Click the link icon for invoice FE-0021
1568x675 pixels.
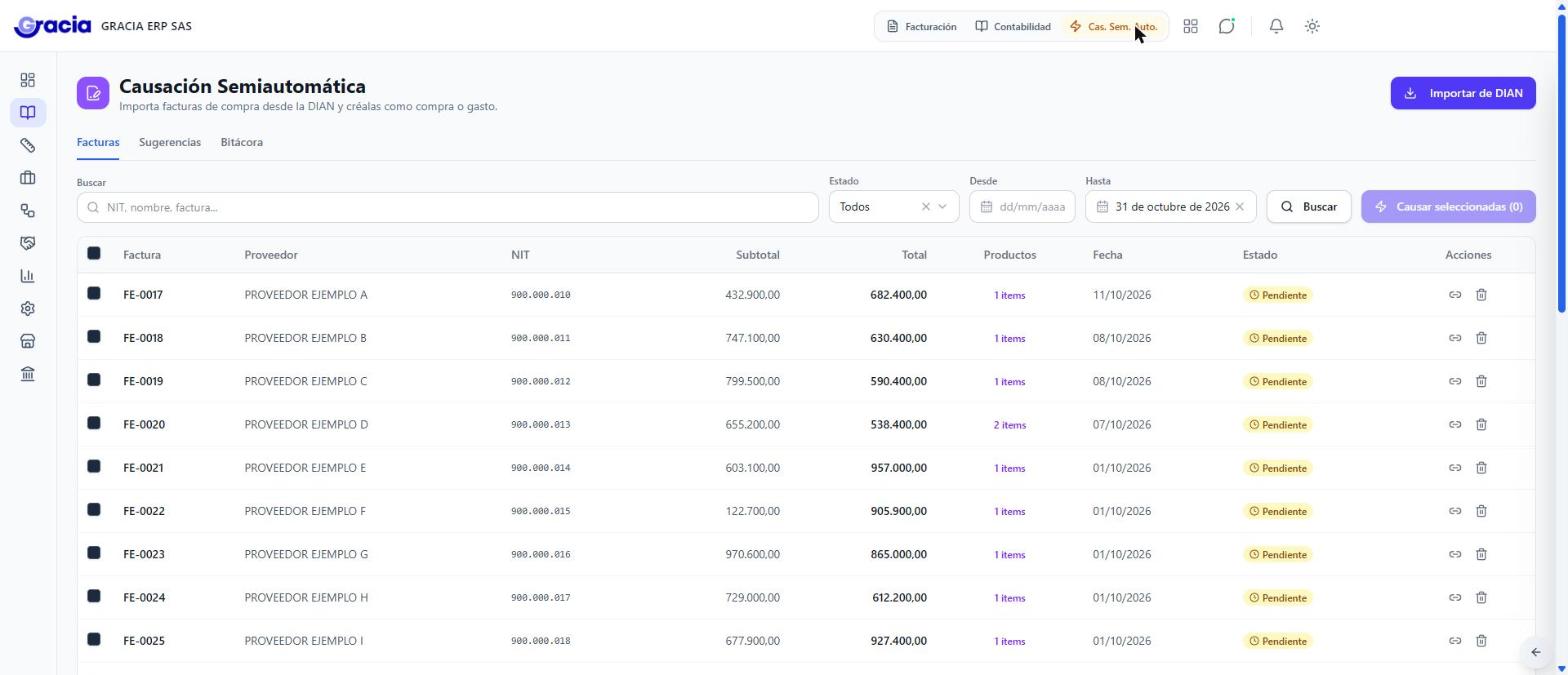(1455, 468)
